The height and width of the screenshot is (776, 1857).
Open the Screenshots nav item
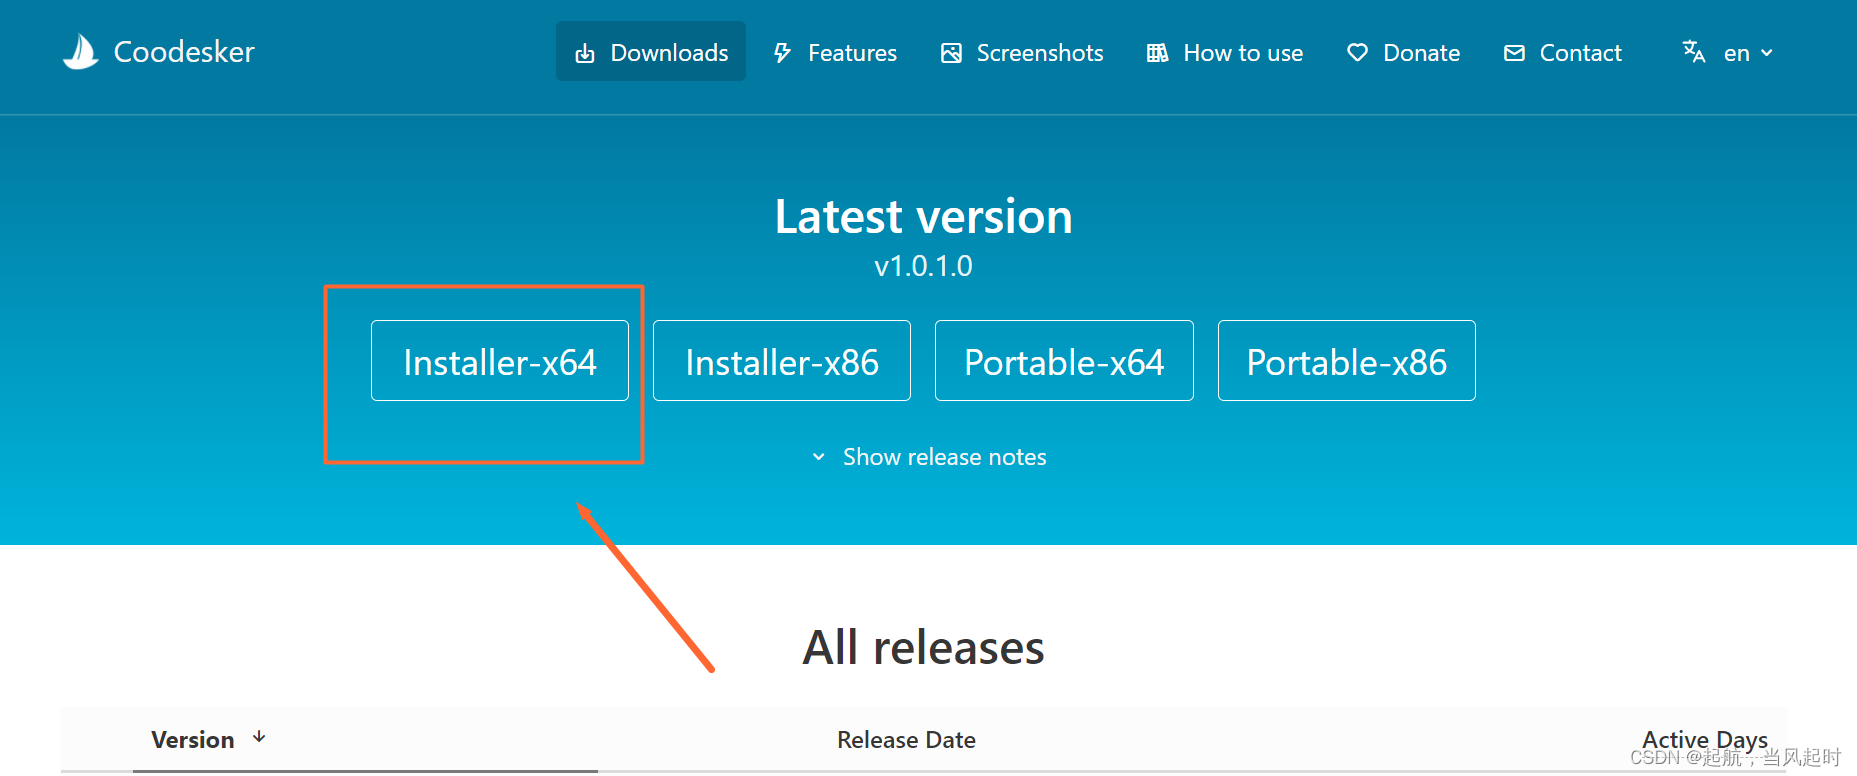coord(1022,52)
